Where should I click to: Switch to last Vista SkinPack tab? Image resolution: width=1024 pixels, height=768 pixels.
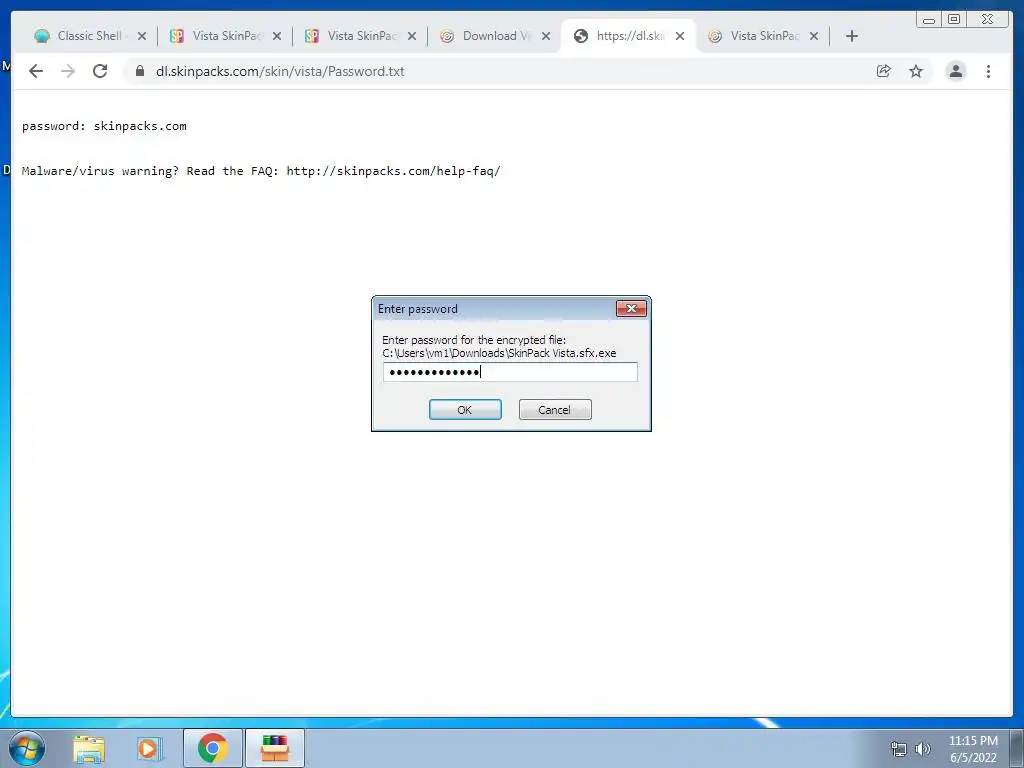(763, 36)
